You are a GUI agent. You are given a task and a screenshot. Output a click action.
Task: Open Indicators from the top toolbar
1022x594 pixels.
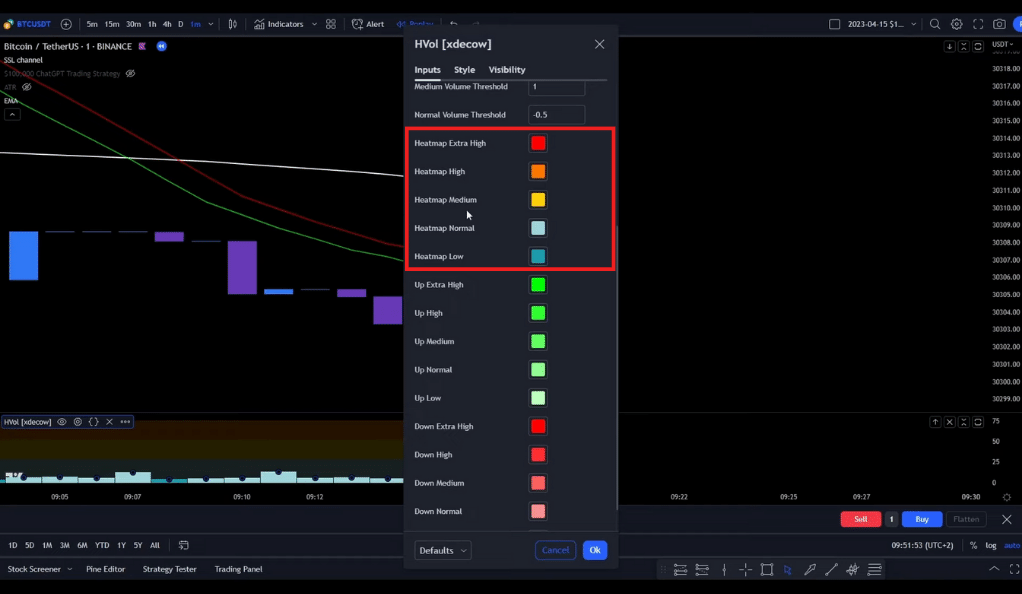(279, 24)
